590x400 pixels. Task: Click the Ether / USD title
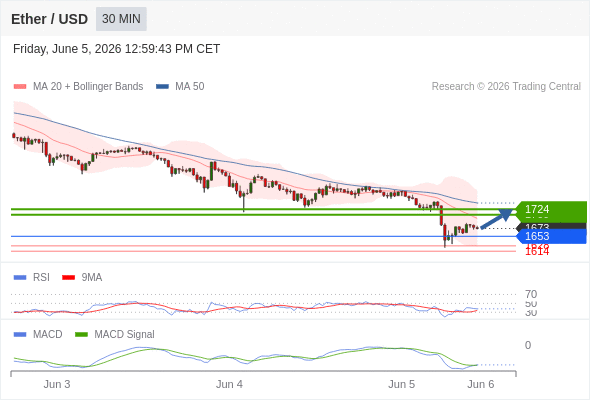point(49,19)
